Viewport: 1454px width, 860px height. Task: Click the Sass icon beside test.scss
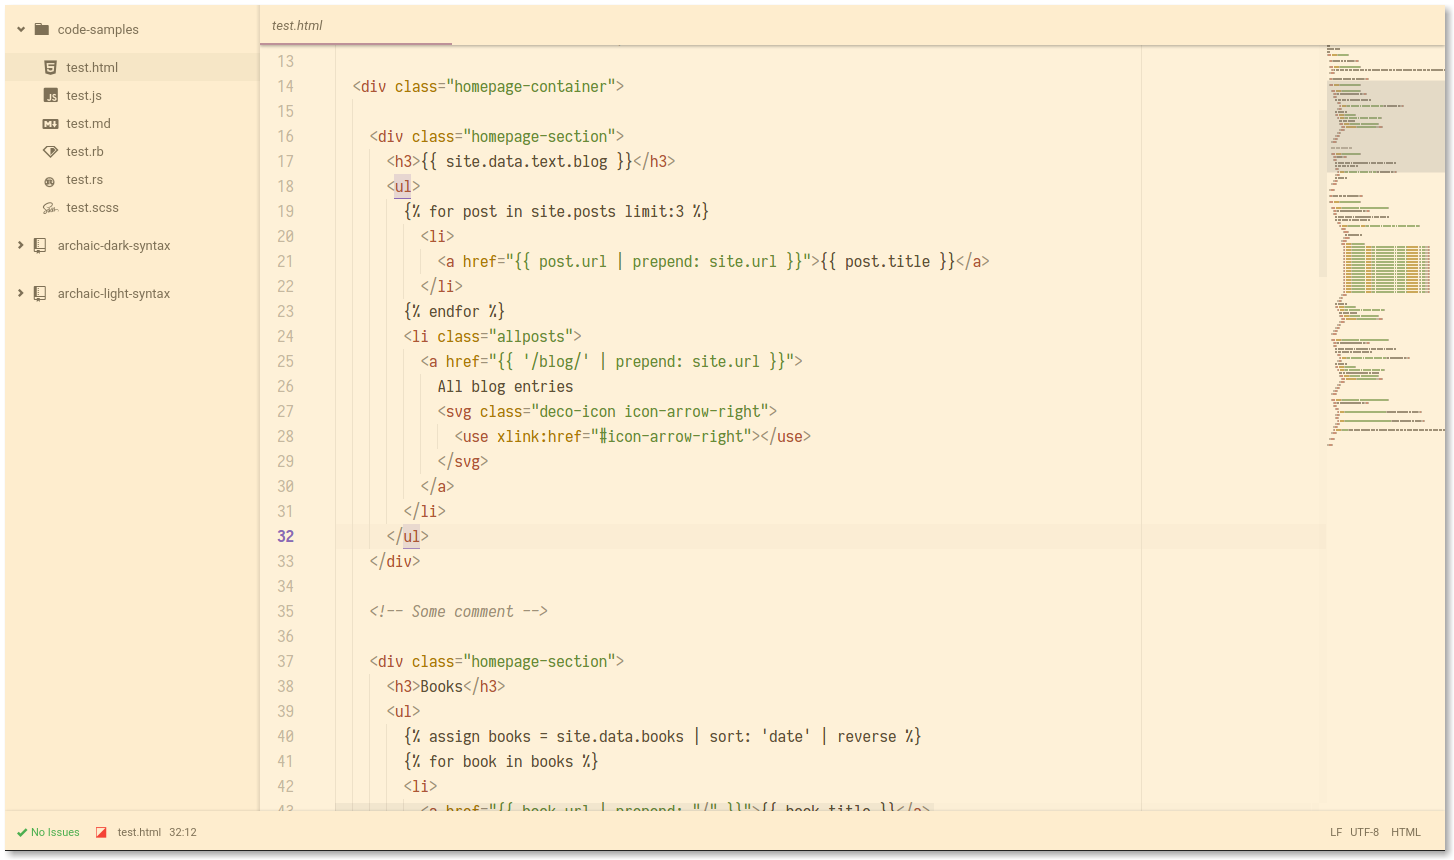coord(50,208)
